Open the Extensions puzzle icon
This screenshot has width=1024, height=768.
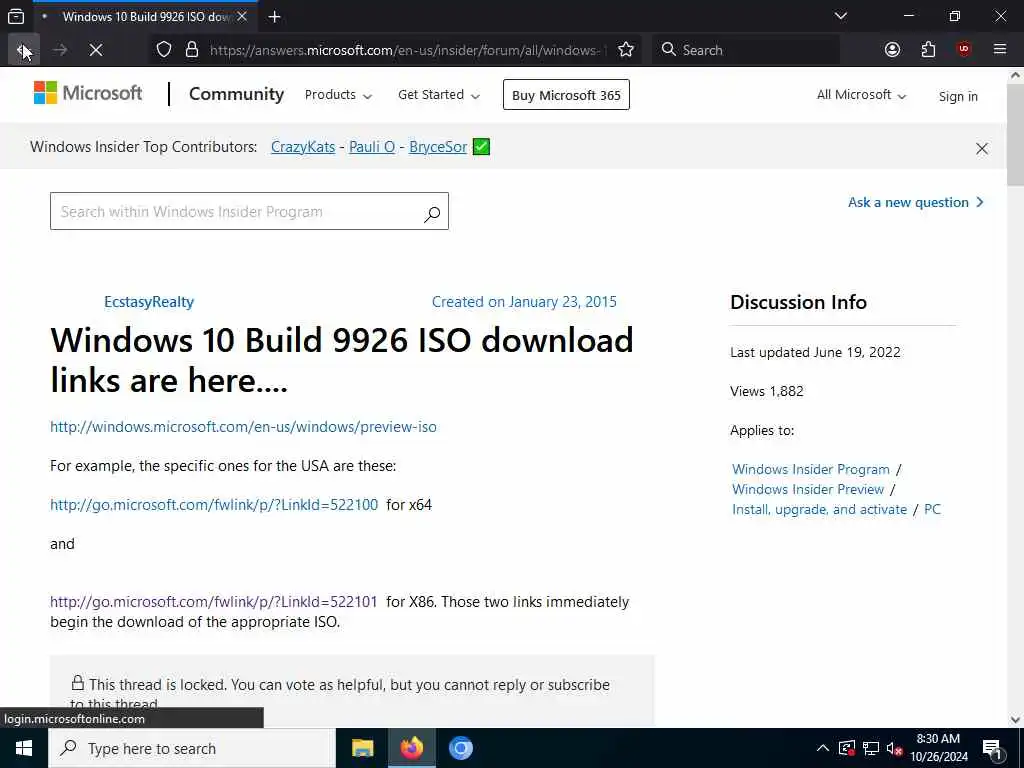point(928,50)
